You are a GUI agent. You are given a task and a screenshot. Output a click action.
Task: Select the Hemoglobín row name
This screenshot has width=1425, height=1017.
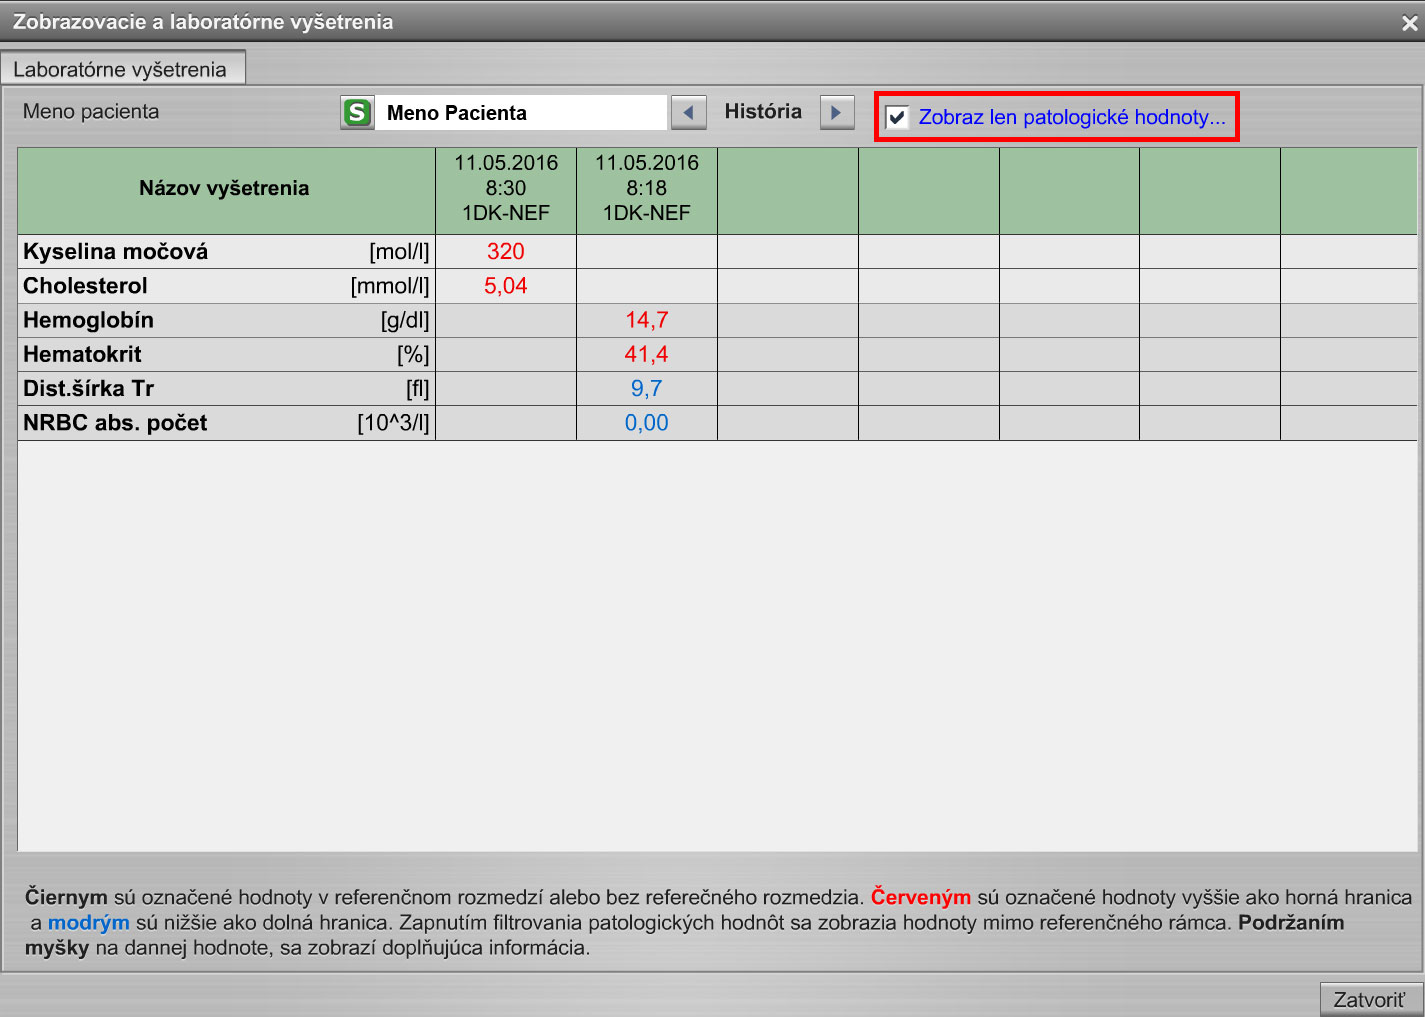89,320
